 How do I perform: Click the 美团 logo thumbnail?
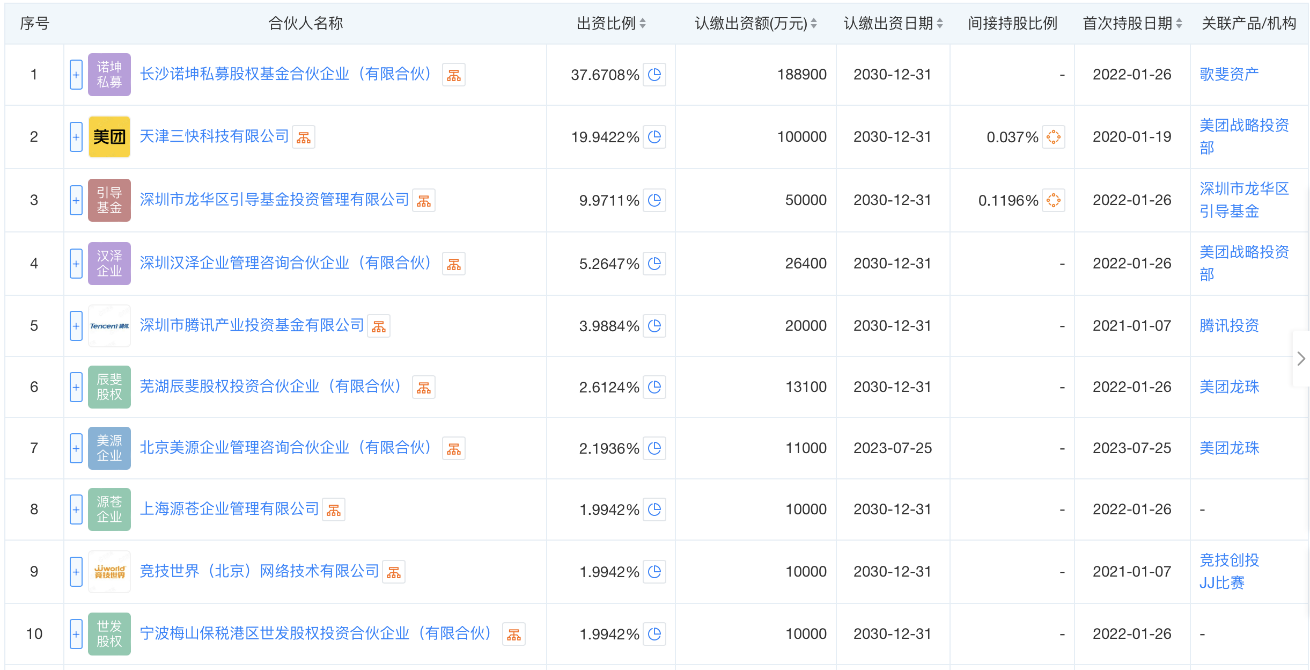point(109,137)
